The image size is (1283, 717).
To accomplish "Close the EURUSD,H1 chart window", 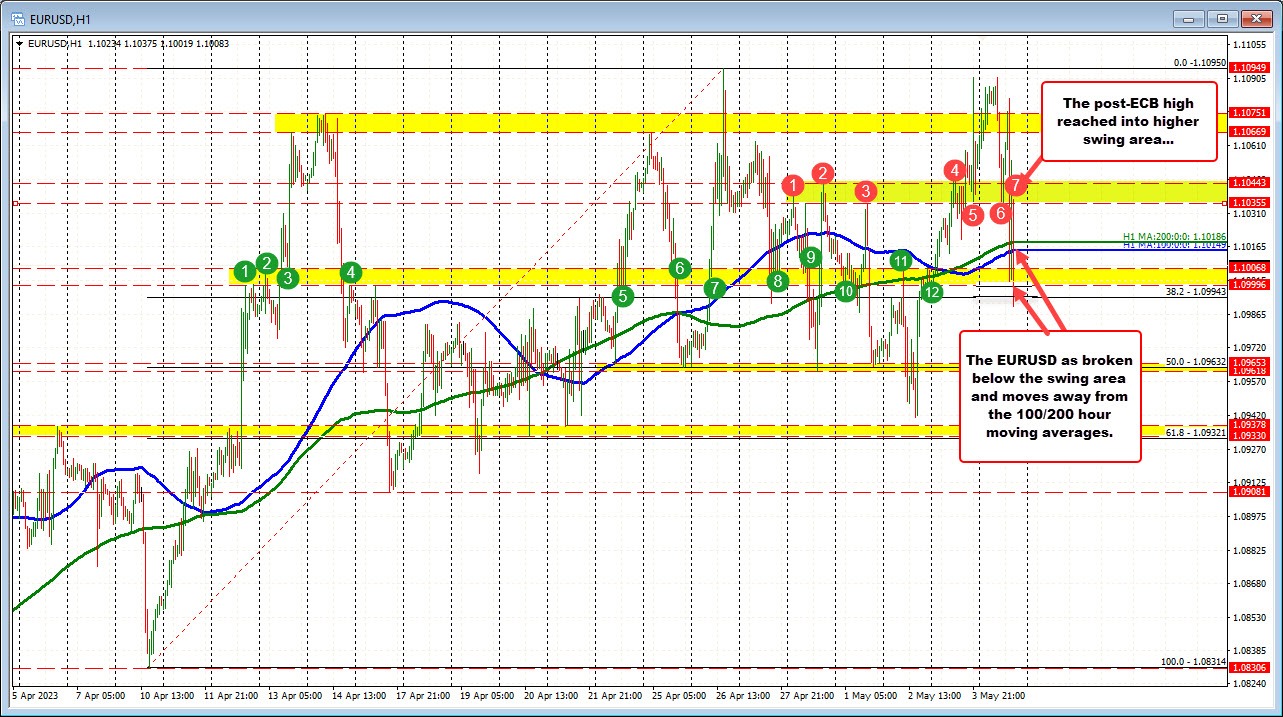I will click(x=1256, y=18).
